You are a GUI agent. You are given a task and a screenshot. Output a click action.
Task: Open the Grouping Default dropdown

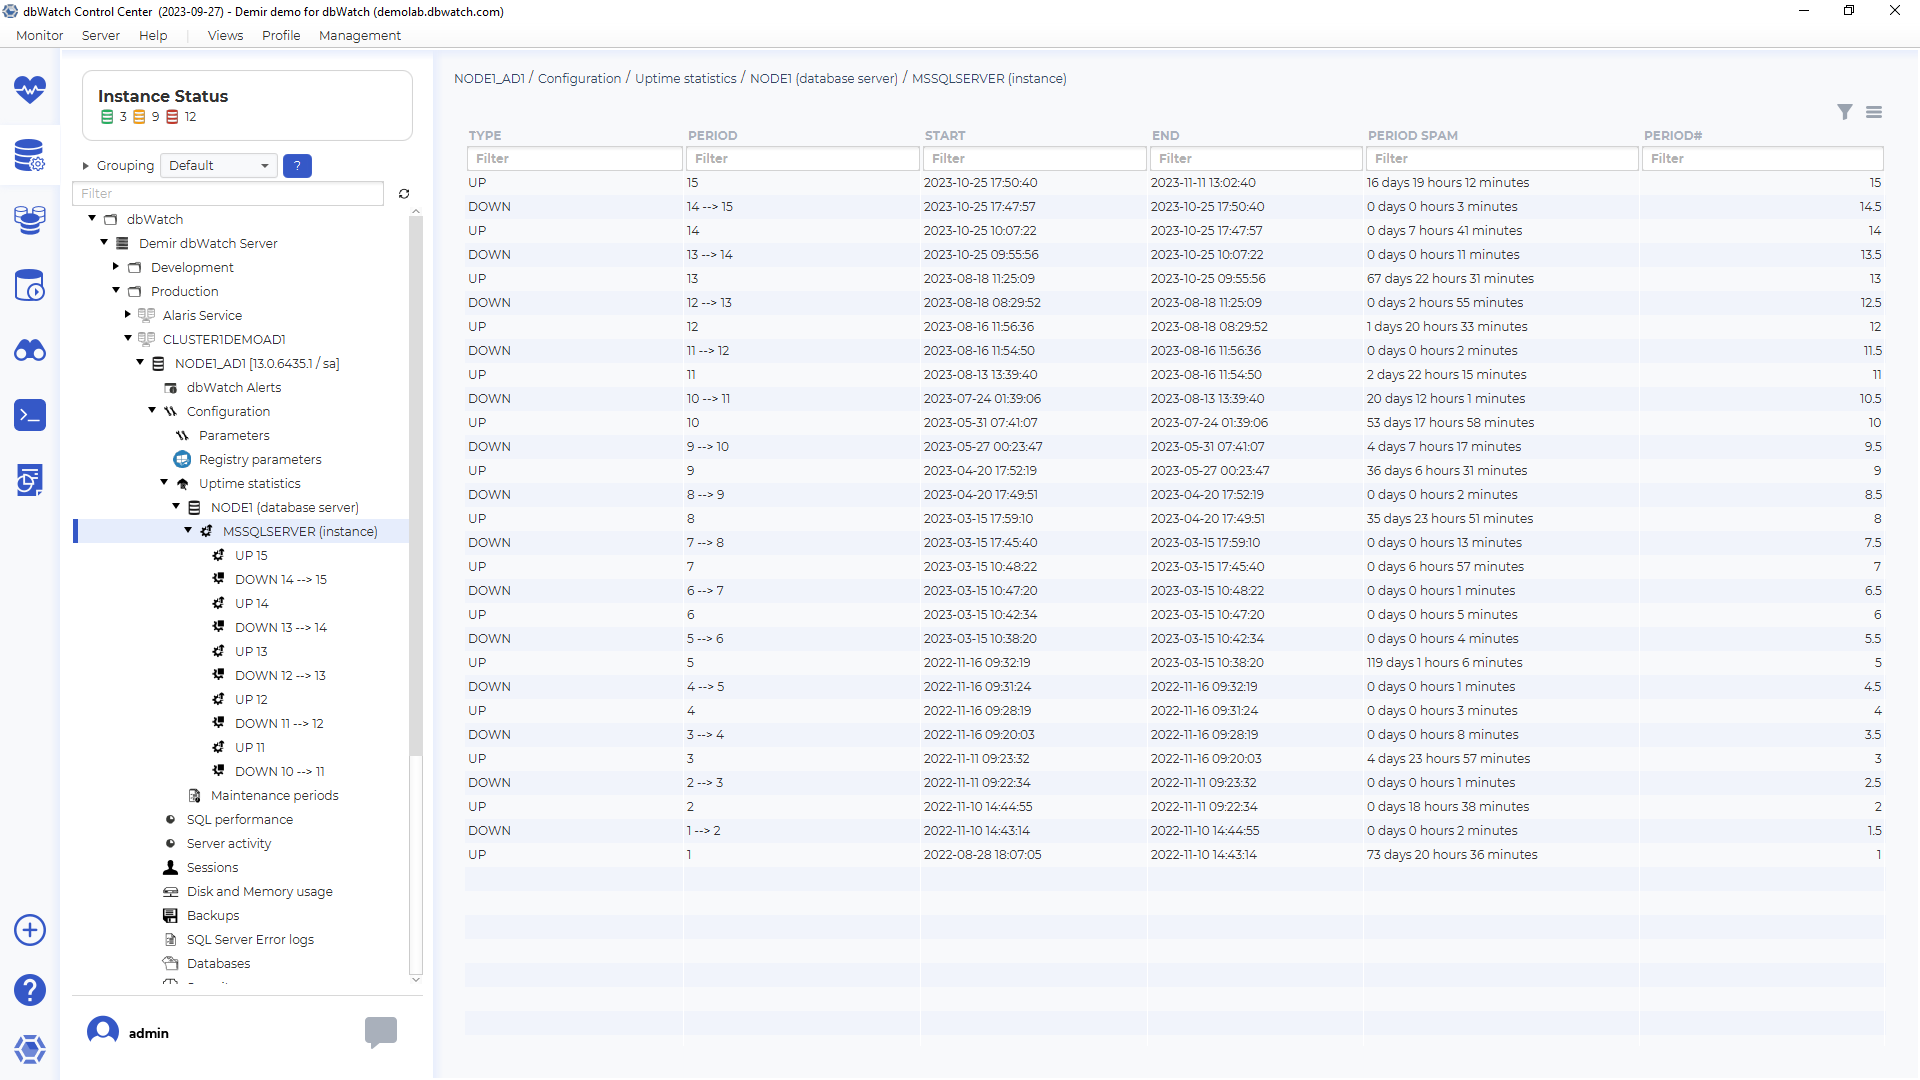pos(218,166)
